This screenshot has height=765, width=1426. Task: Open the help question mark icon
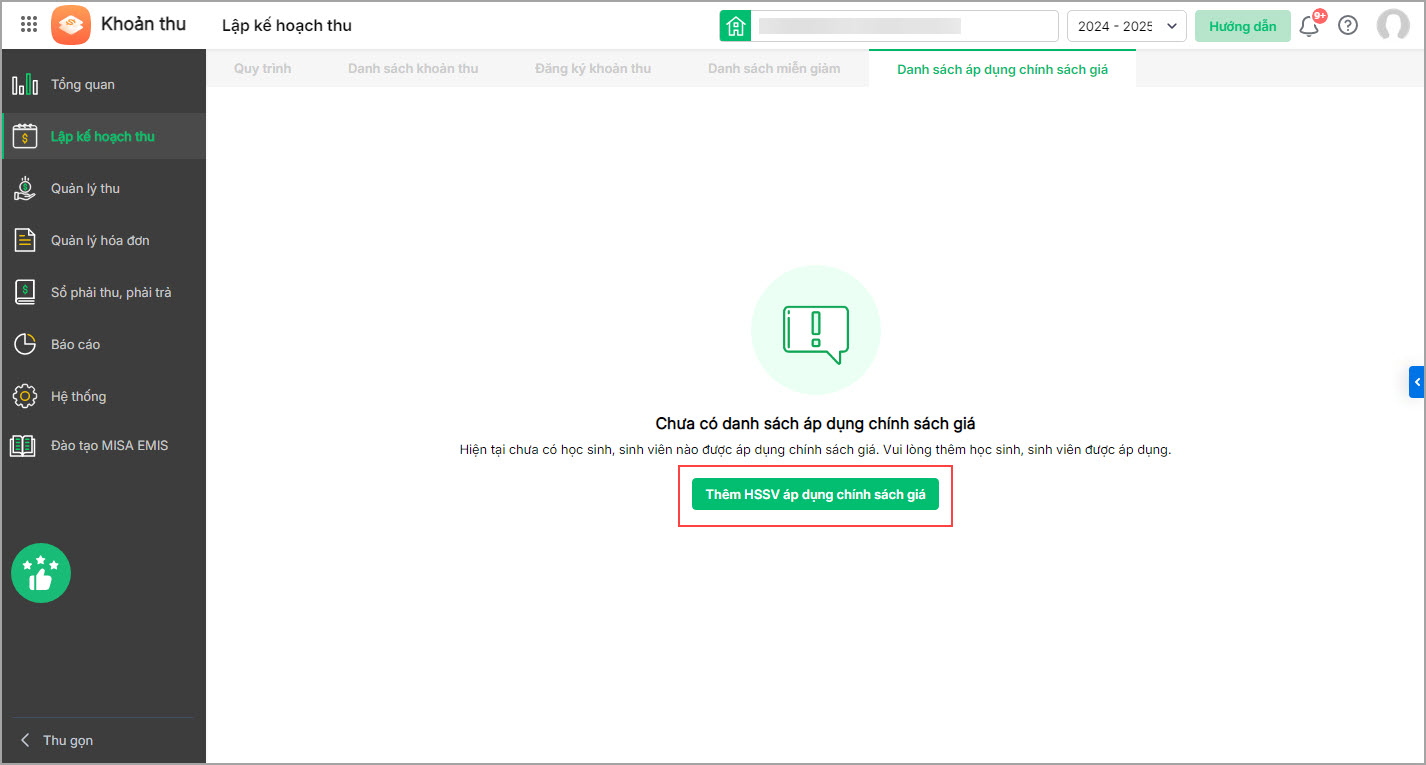1348,26
